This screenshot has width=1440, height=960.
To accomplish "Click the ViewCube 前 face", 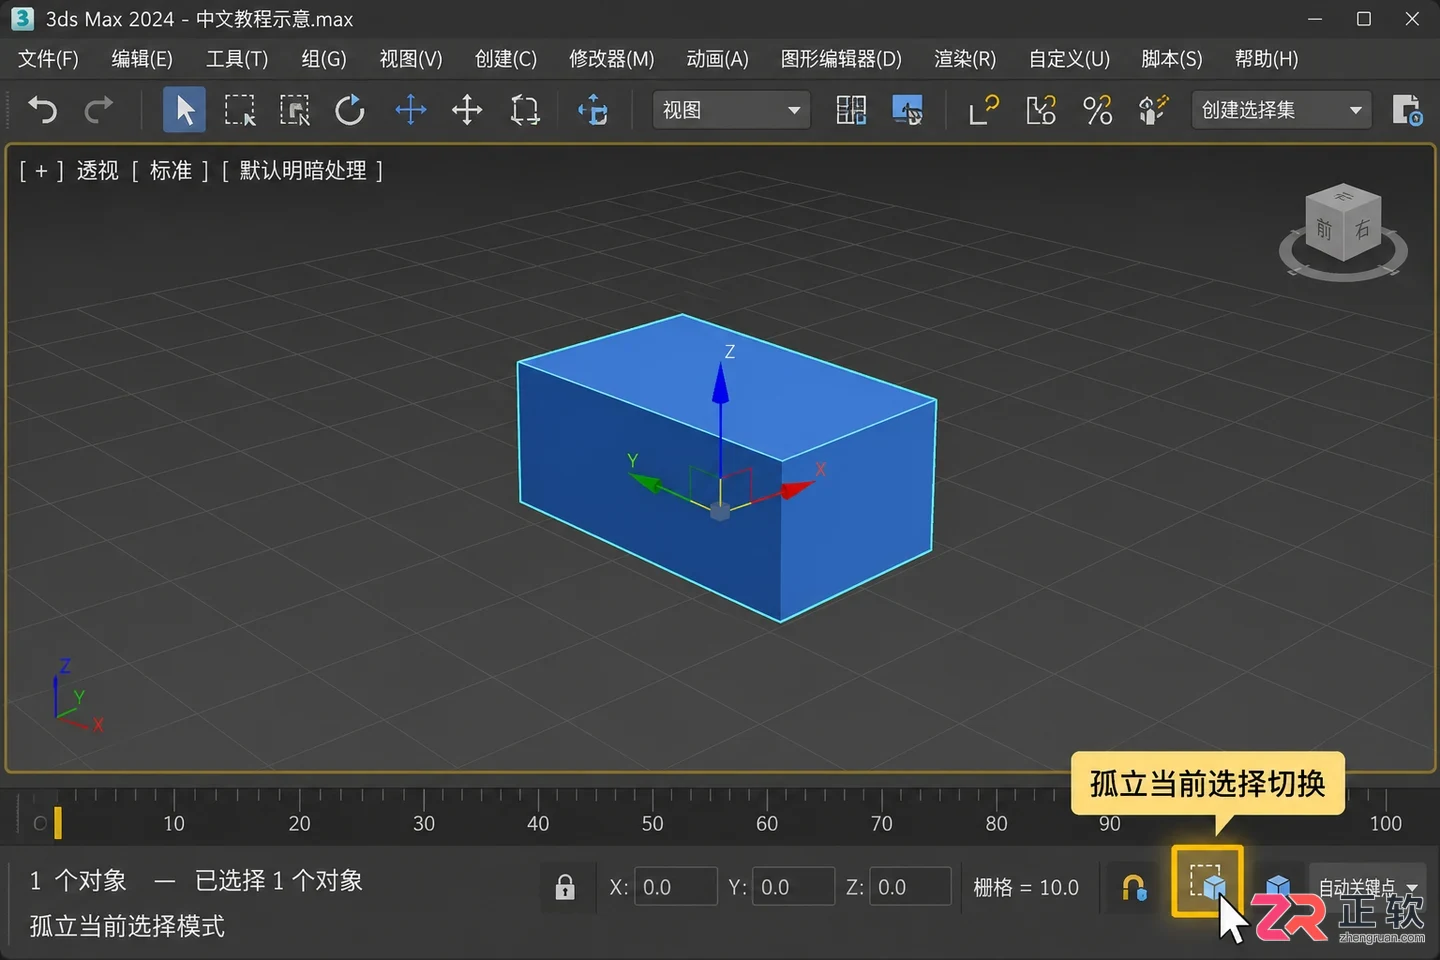I will [x=1324, y=229].
